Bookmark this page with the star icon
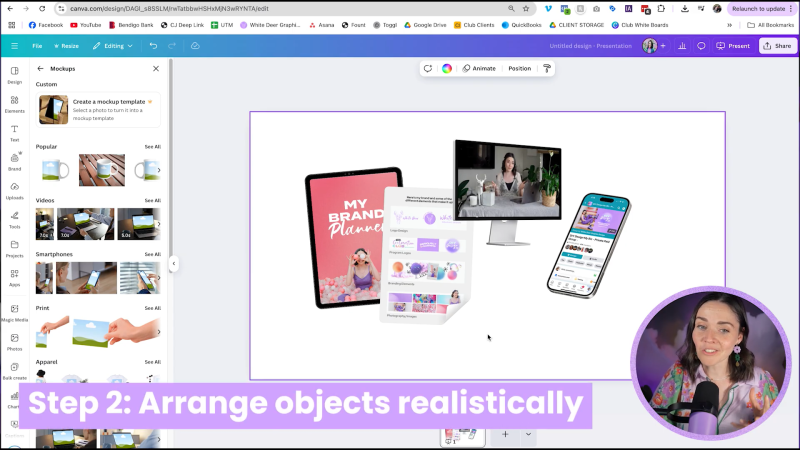Viewport: 800px width, 450px height. [526, 9]
